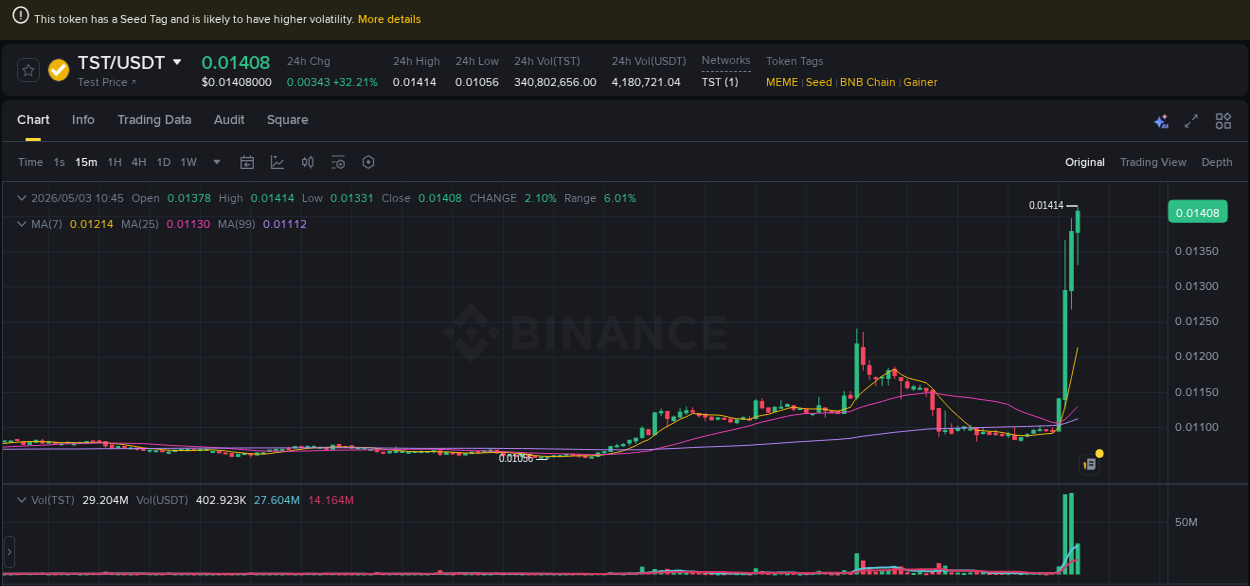
Task: Select the 1D interval
Action: 163,162
